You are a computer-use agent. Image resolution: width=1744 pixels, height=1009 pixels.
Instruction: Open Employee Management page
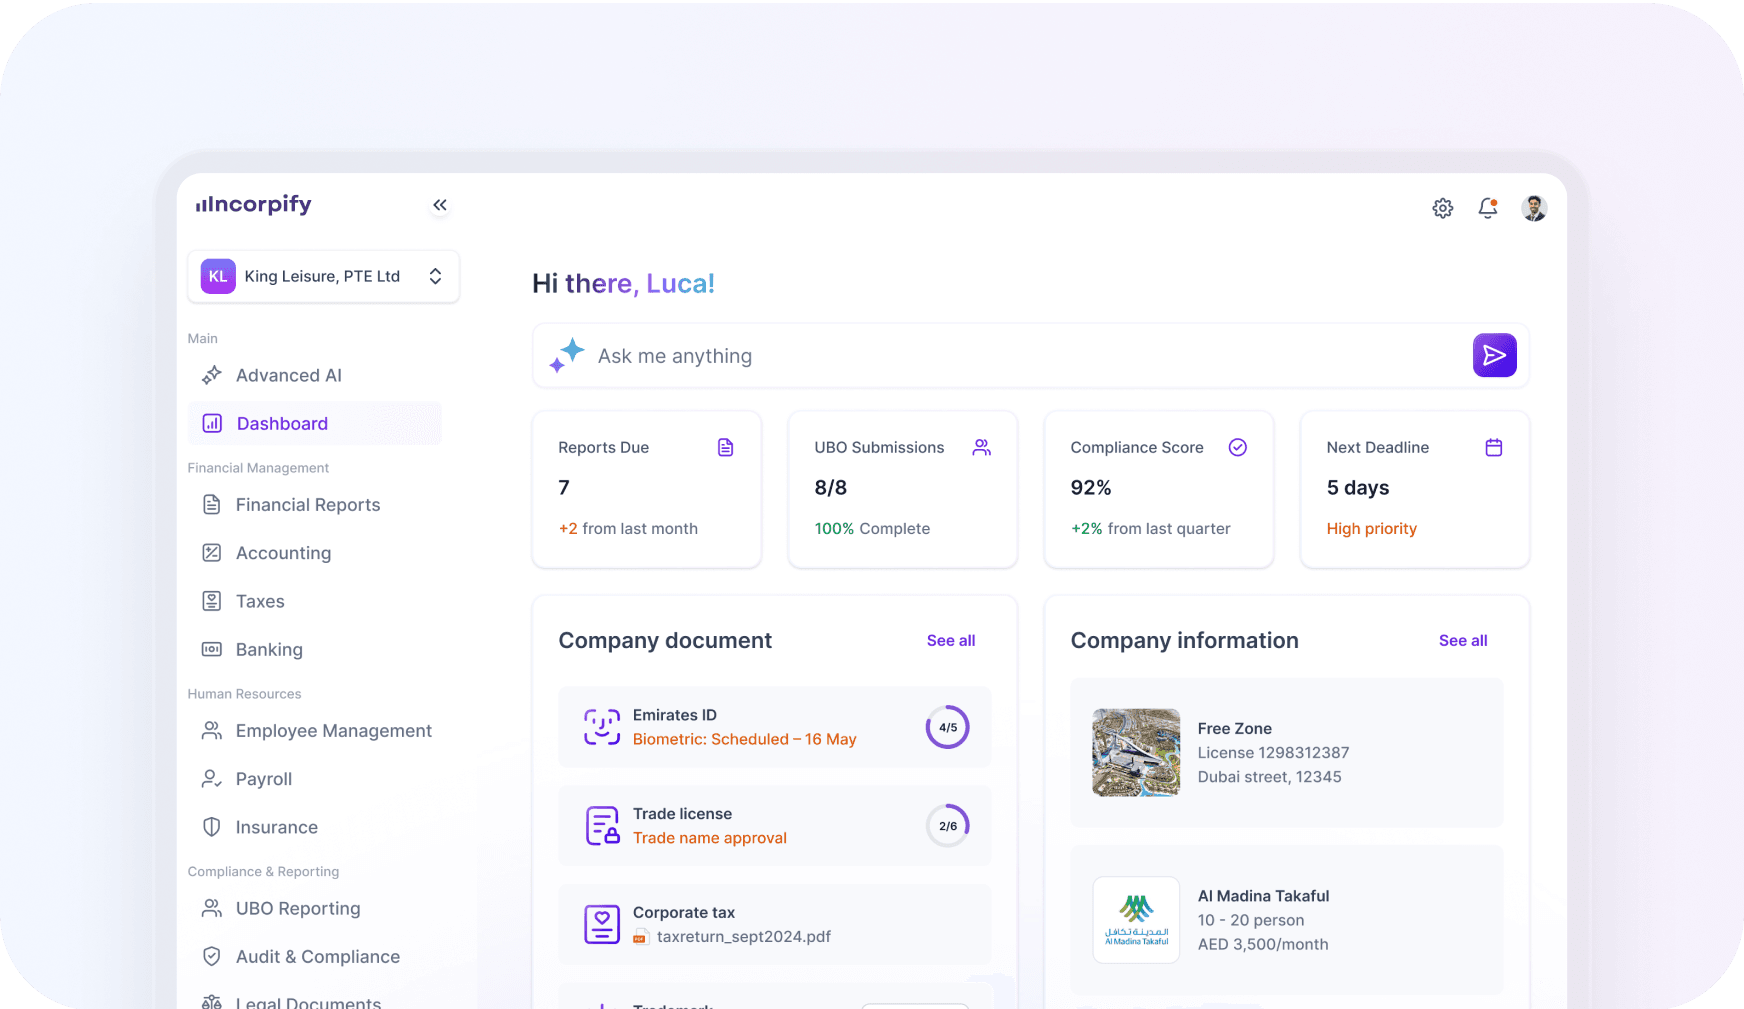click(333, 731)
